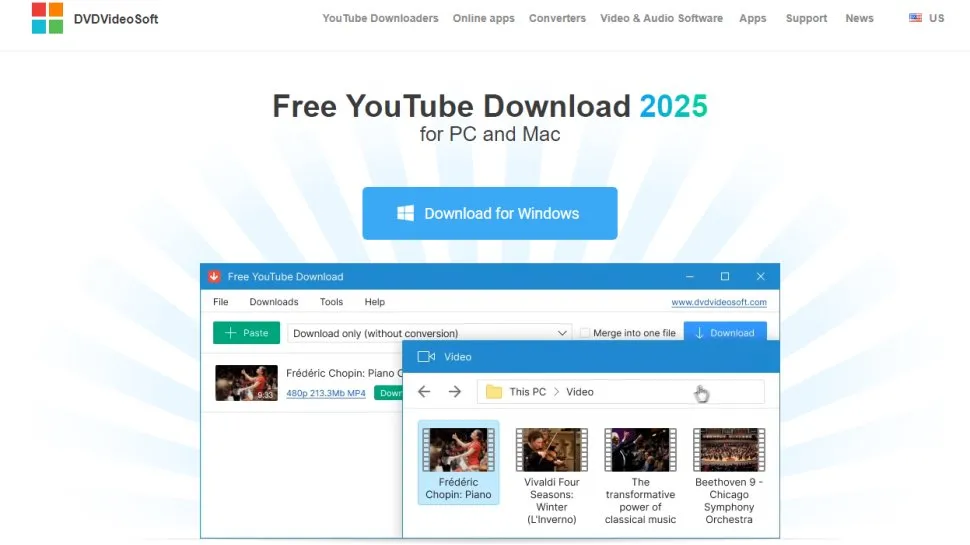This screenshot has height=545, width=970.
Task: Open the Download only (without conversion) dropdown
Action: [429, 333]
